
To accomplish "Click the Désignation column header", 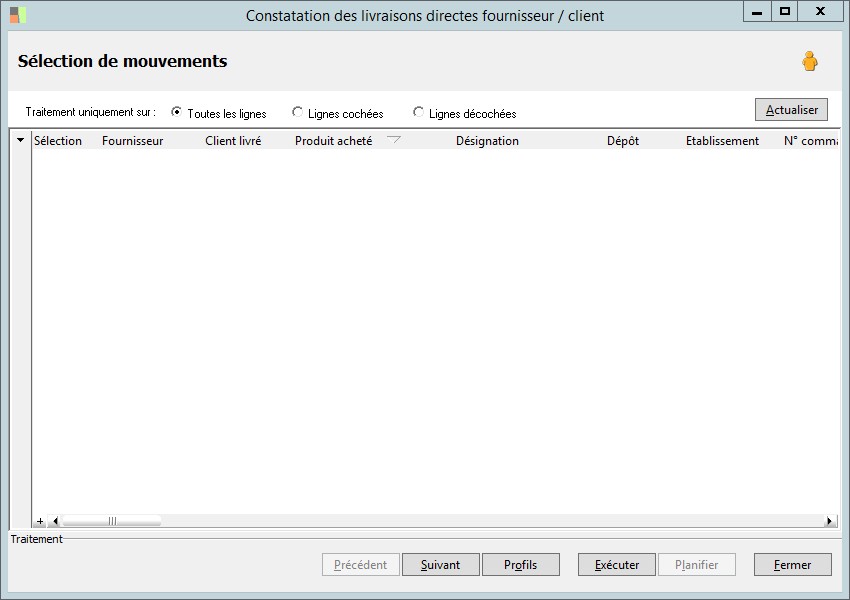I will click(487, 140).
